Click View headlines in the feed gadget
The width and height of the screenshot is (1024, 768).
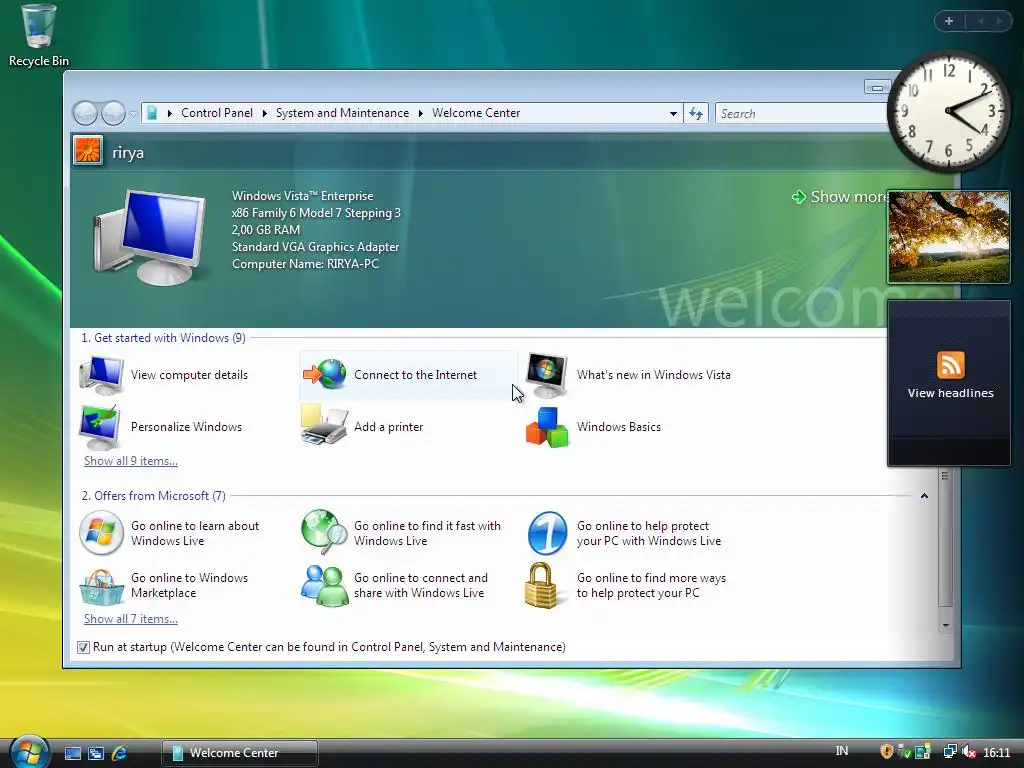950,393
